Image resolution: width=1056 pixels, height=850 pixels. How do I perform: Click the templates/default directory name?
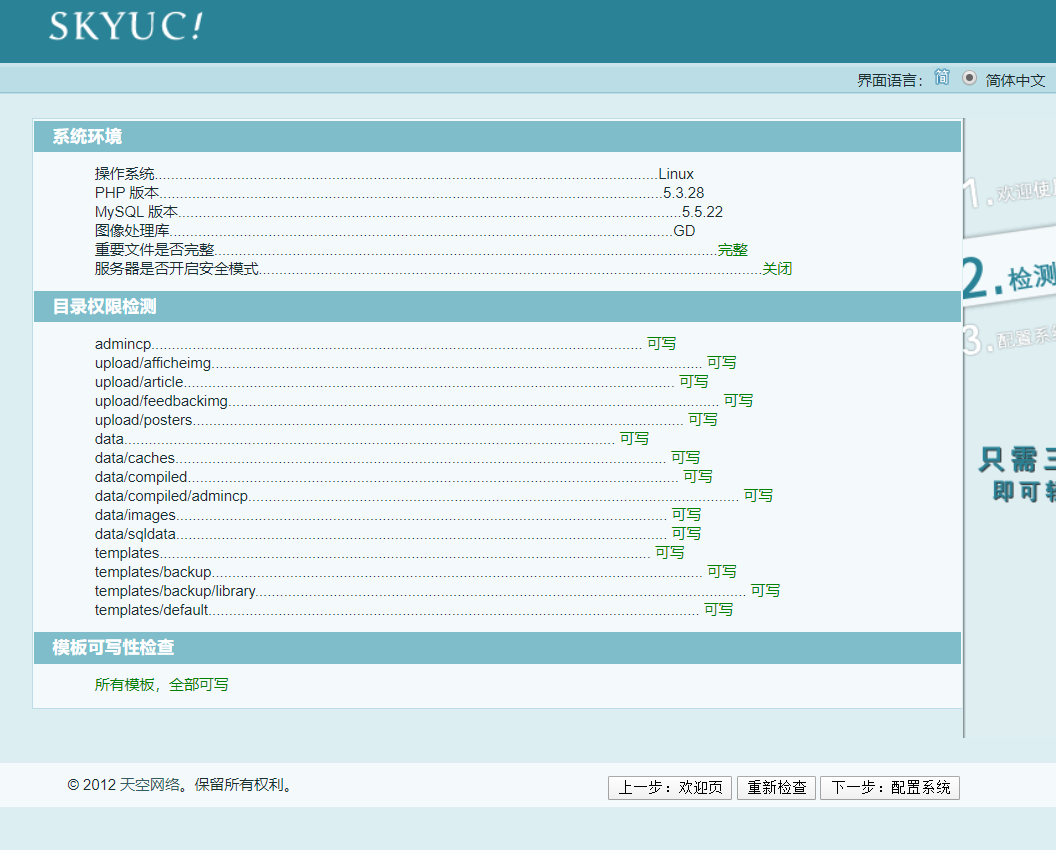(x=152, y=610)
